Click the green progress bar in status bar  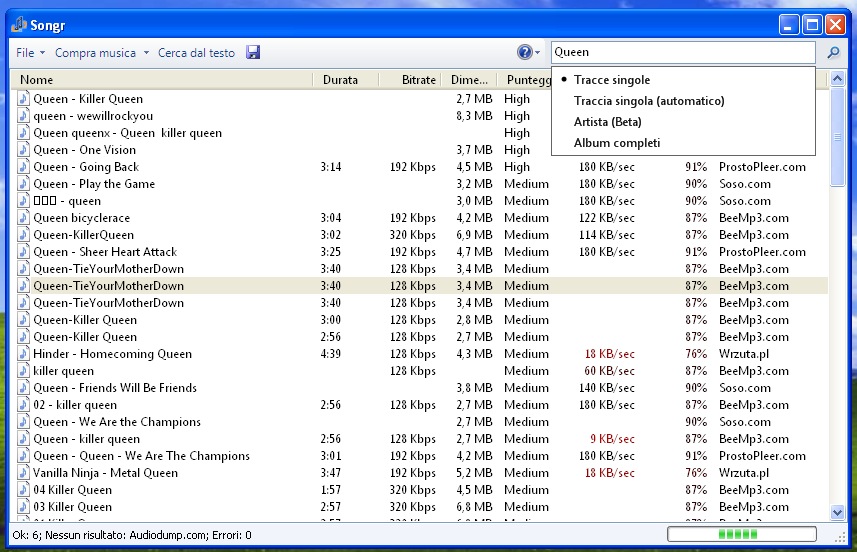pos(739,535)
